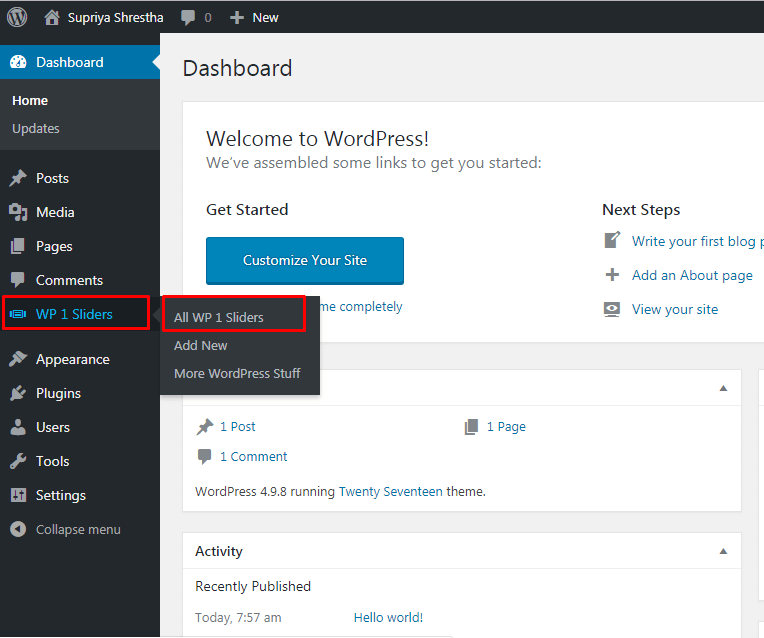This screenshot has width=764, height=638.
Task: Open the WP 1 Sliders menu
Action: point(80,314)
